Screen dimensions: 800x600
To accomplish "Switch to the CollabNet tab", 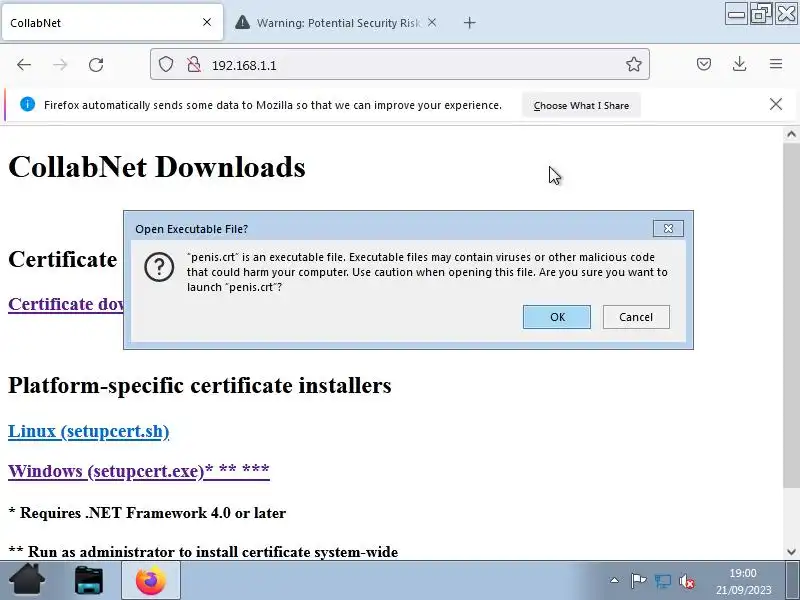I will [112, 22].
